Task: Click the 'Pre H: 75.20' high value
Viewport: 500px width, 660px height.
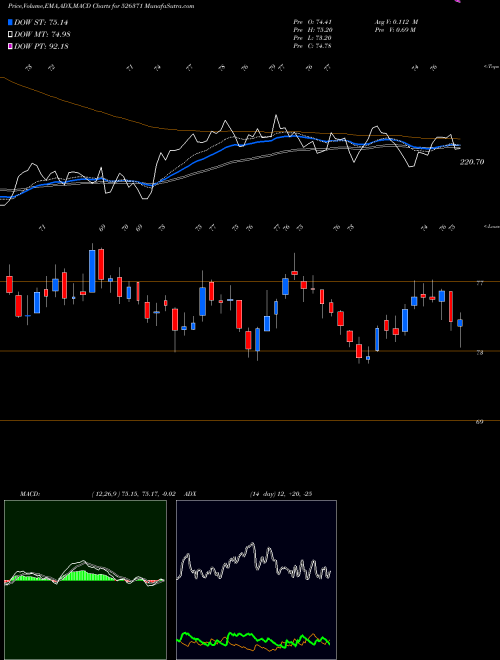Action: point(312,30)
